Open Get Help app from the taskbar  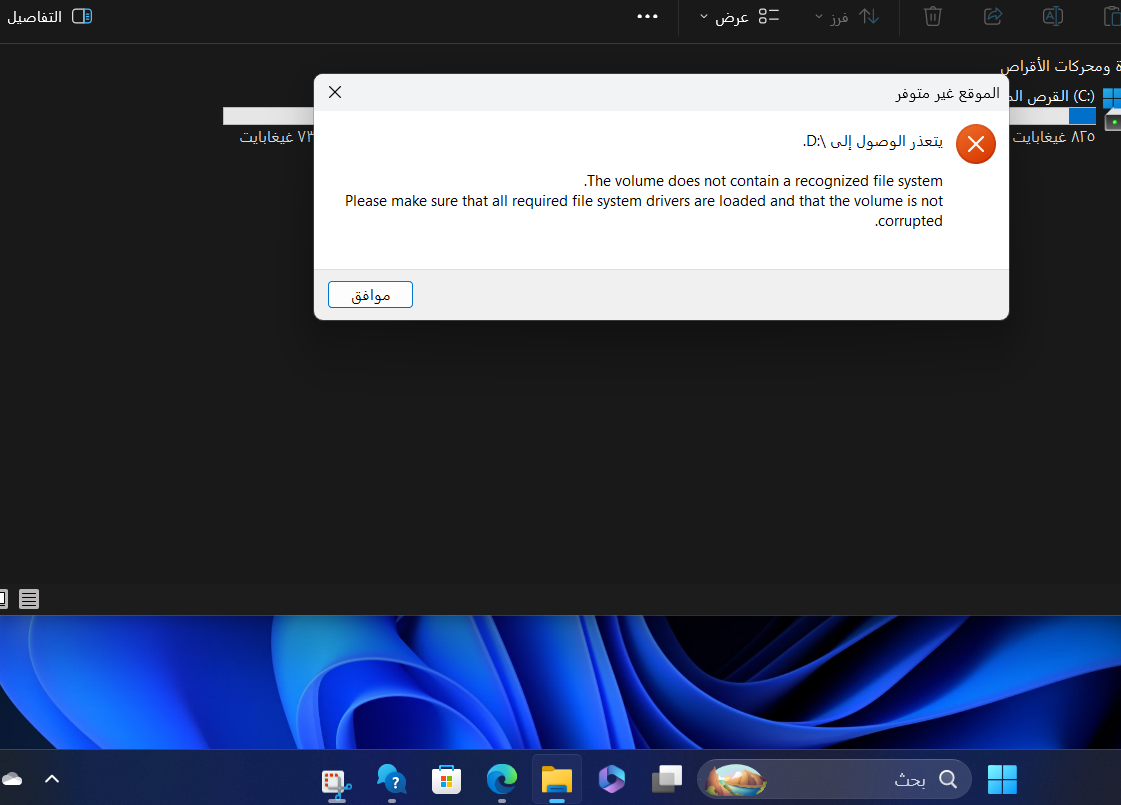pyautogui.click(x=391, y=779)
